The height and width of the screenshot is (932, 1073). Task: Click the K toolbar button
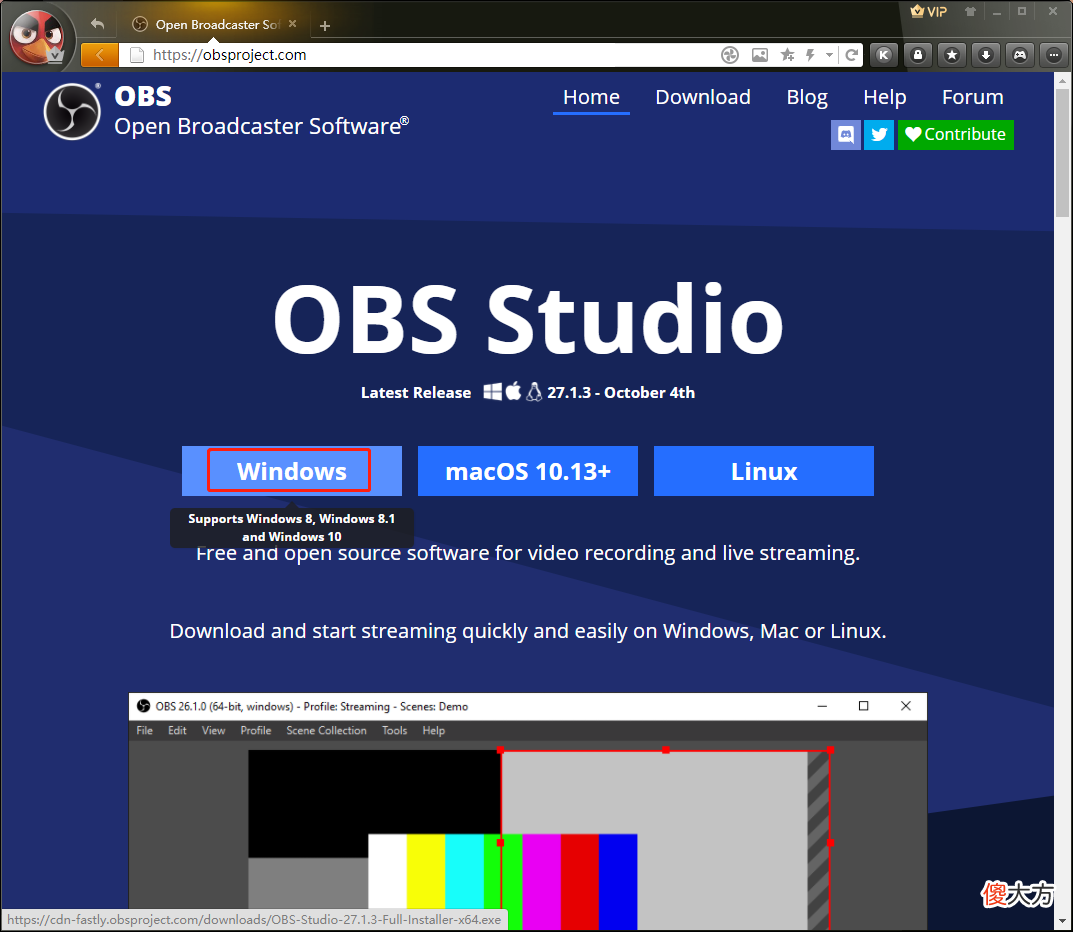884,55
